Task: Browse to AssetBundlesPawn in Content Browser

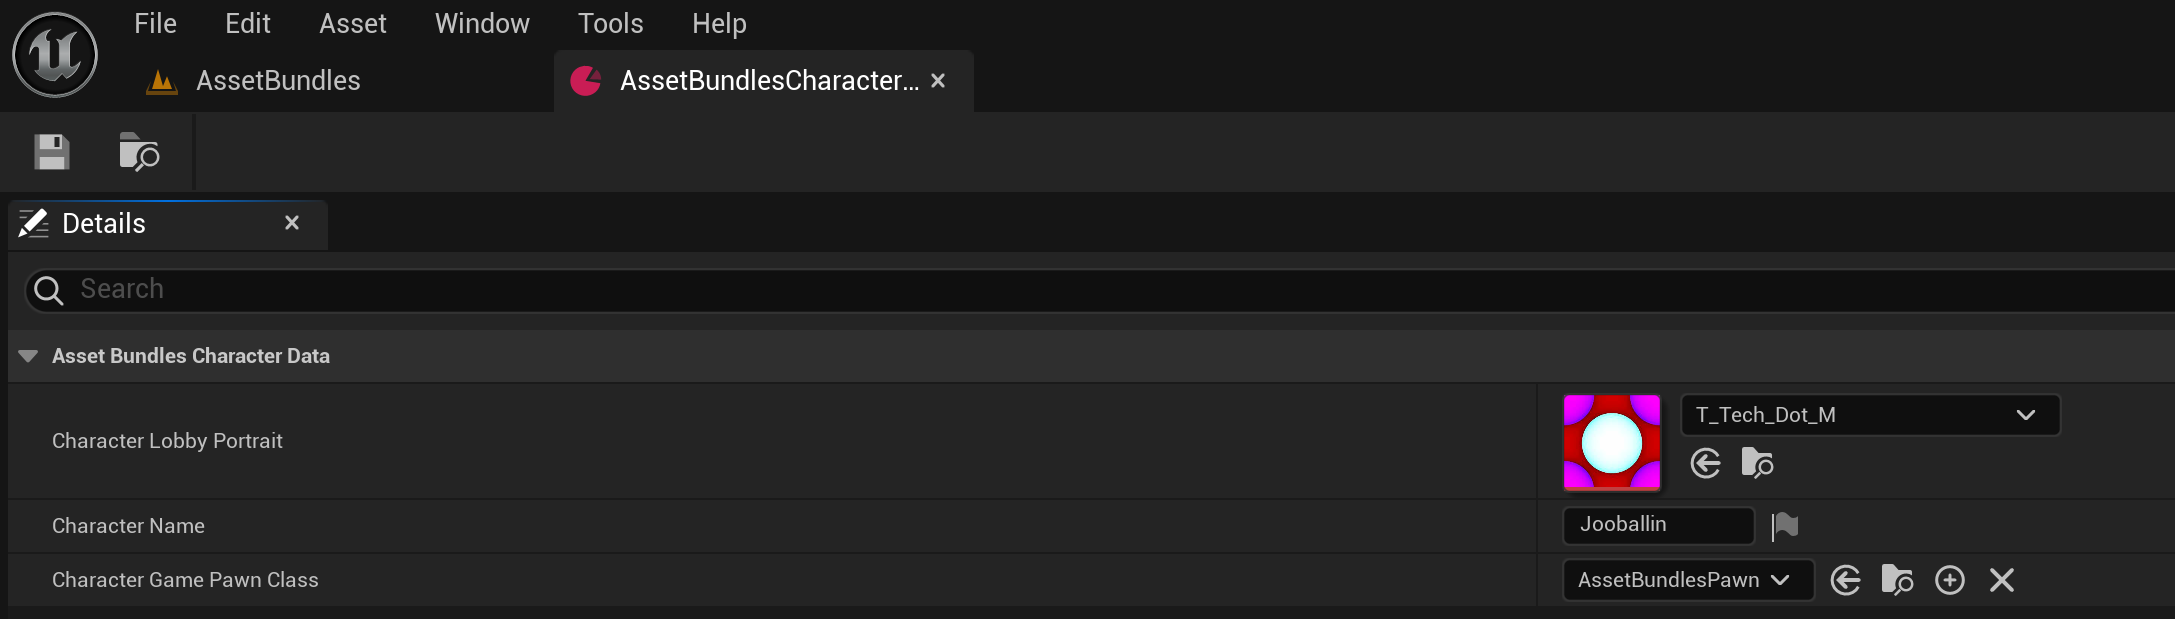Action: 1897,579
